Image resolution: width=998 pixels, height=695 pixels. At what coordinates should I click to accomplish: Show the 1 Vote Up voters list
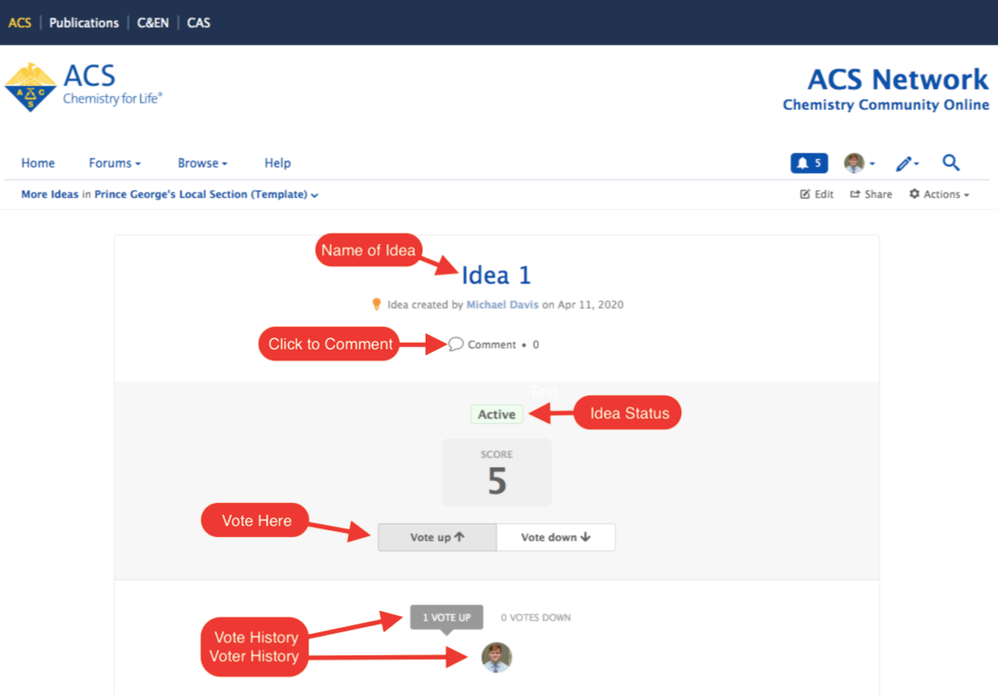(x=446, y=617)
